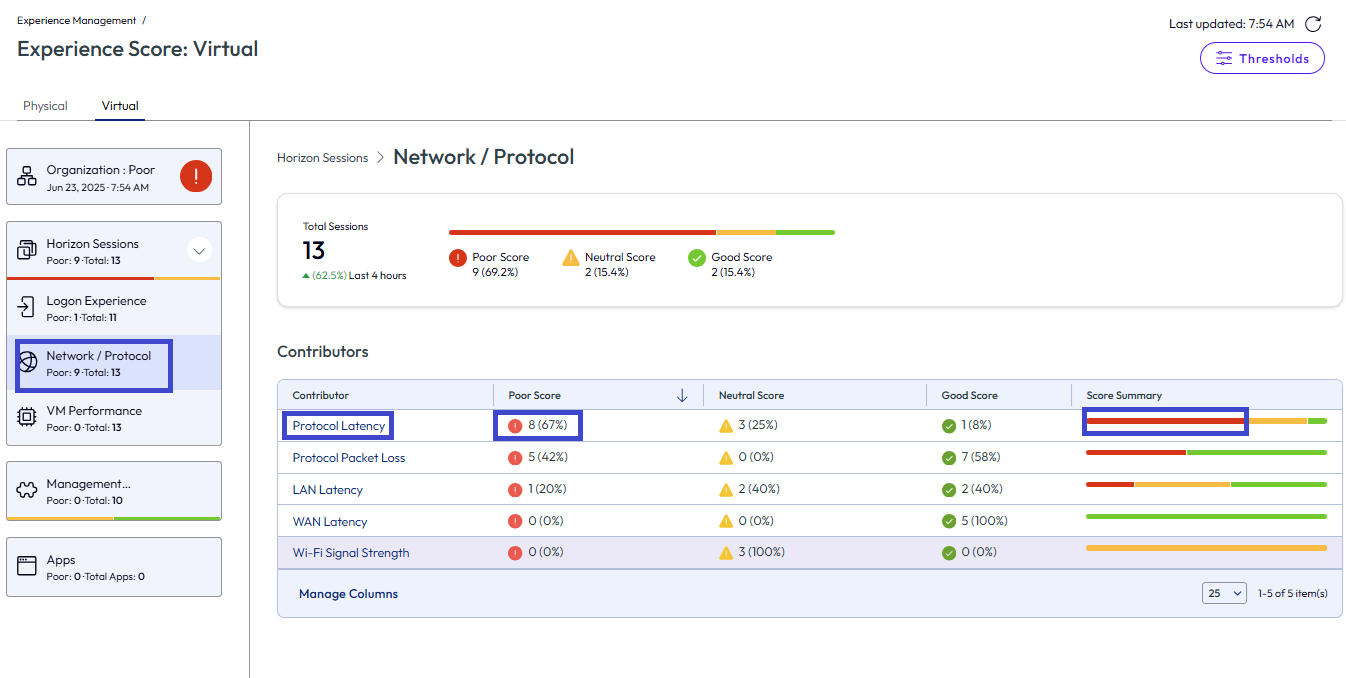This screenshot has height=678, width=1346.
Task: Open the Protocol Packet Loss link
Action: click(x=349, y=458)
